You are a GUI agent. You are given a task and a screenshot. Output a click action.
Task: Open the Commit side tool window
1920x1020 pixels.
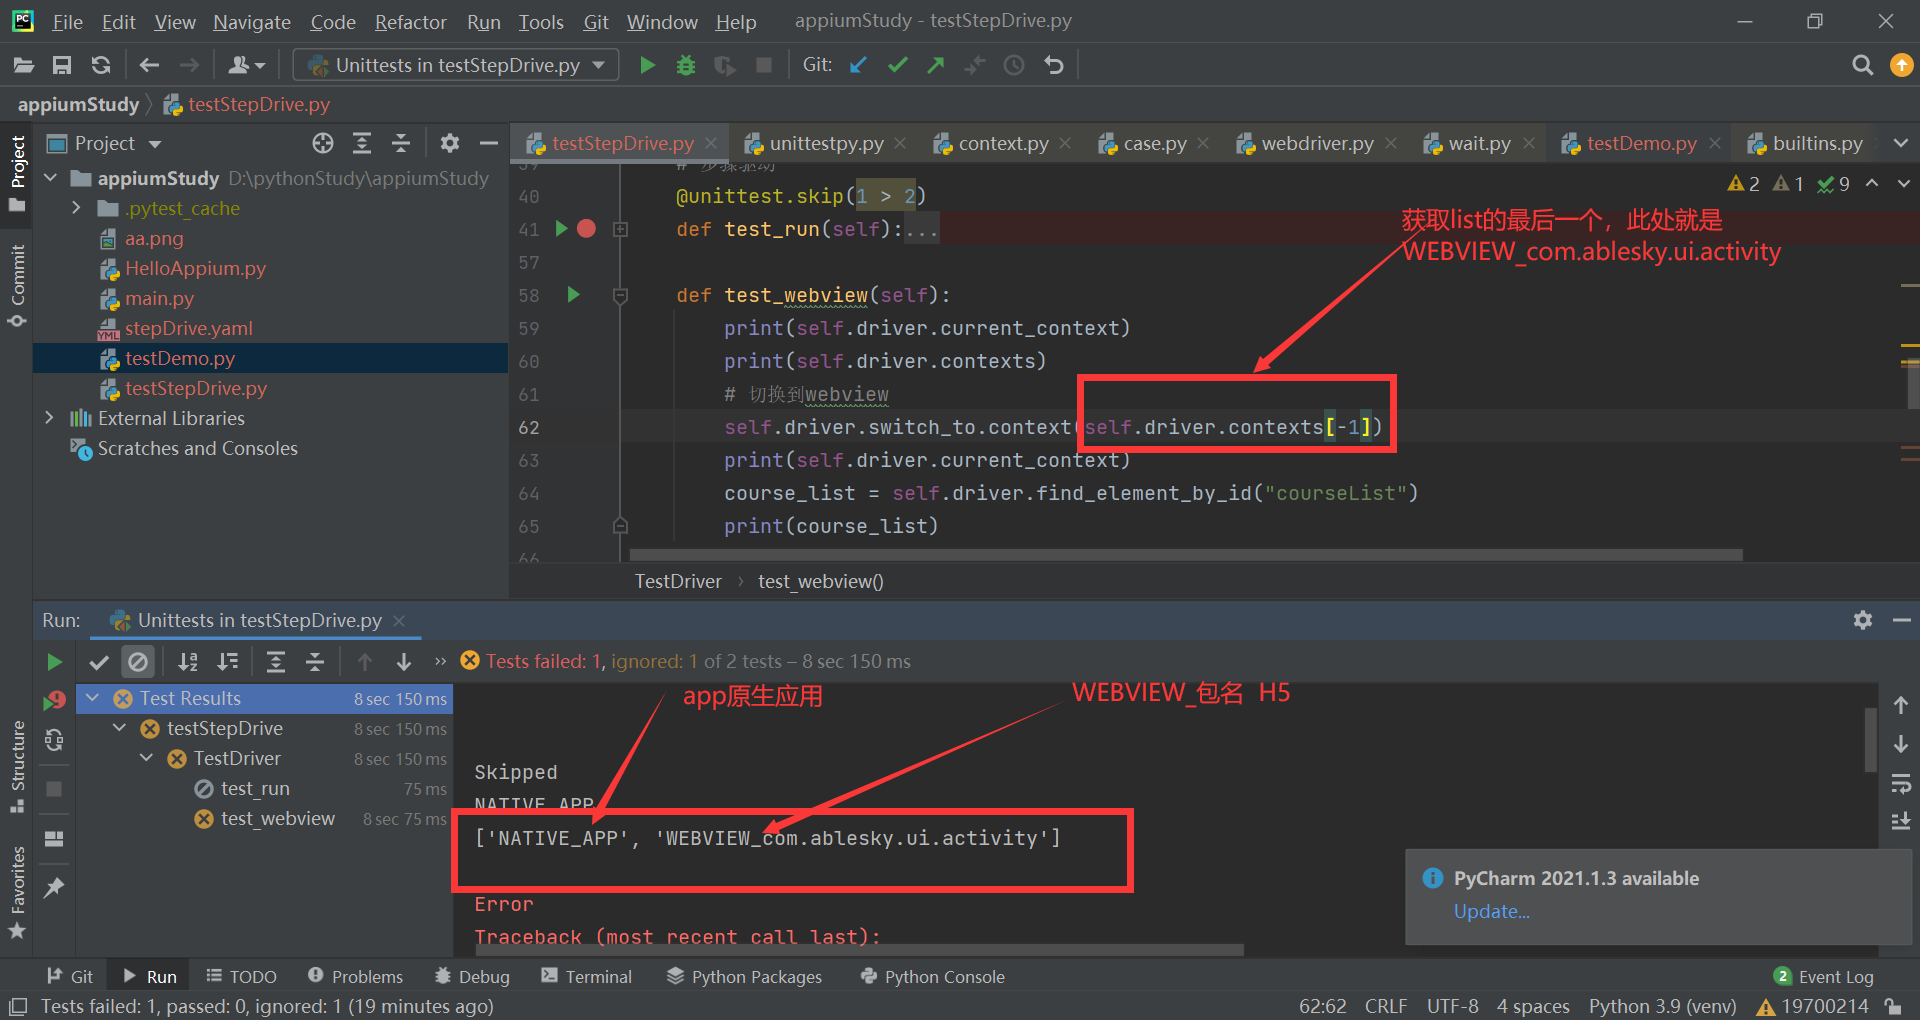point(17,286)
